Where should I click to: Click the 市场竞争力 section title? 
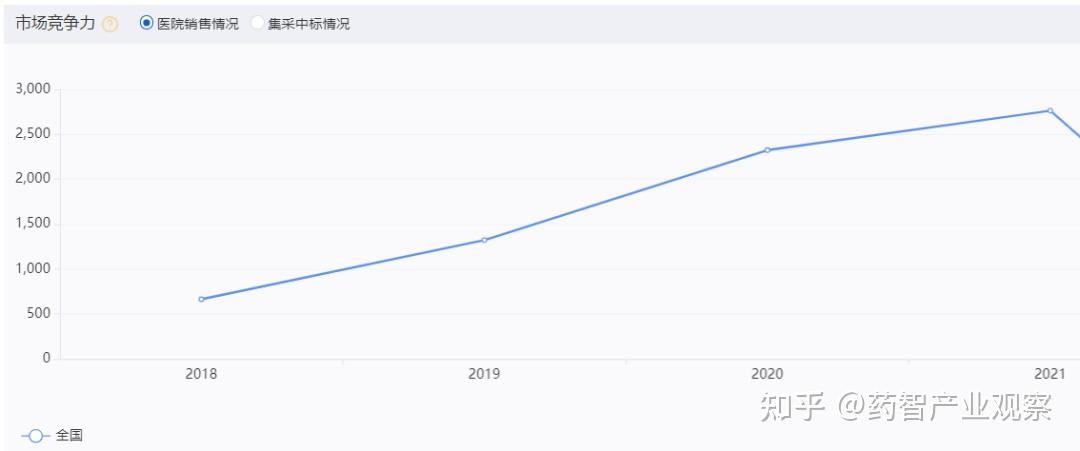point(55,24)
